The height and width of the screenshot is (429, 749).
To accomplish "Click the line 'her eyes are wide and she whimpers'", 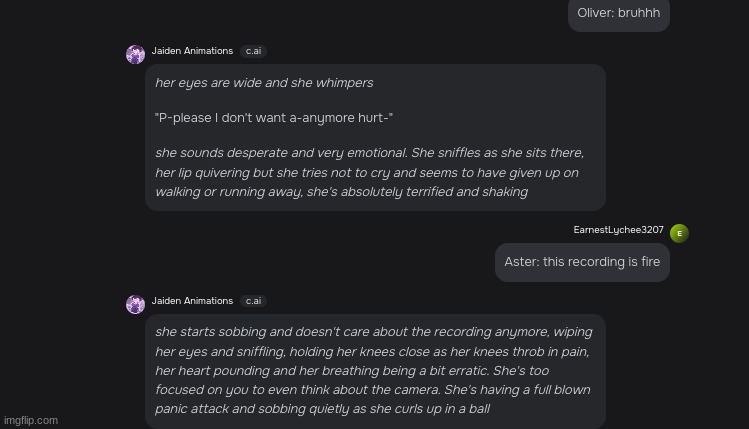I will [264, 83].
